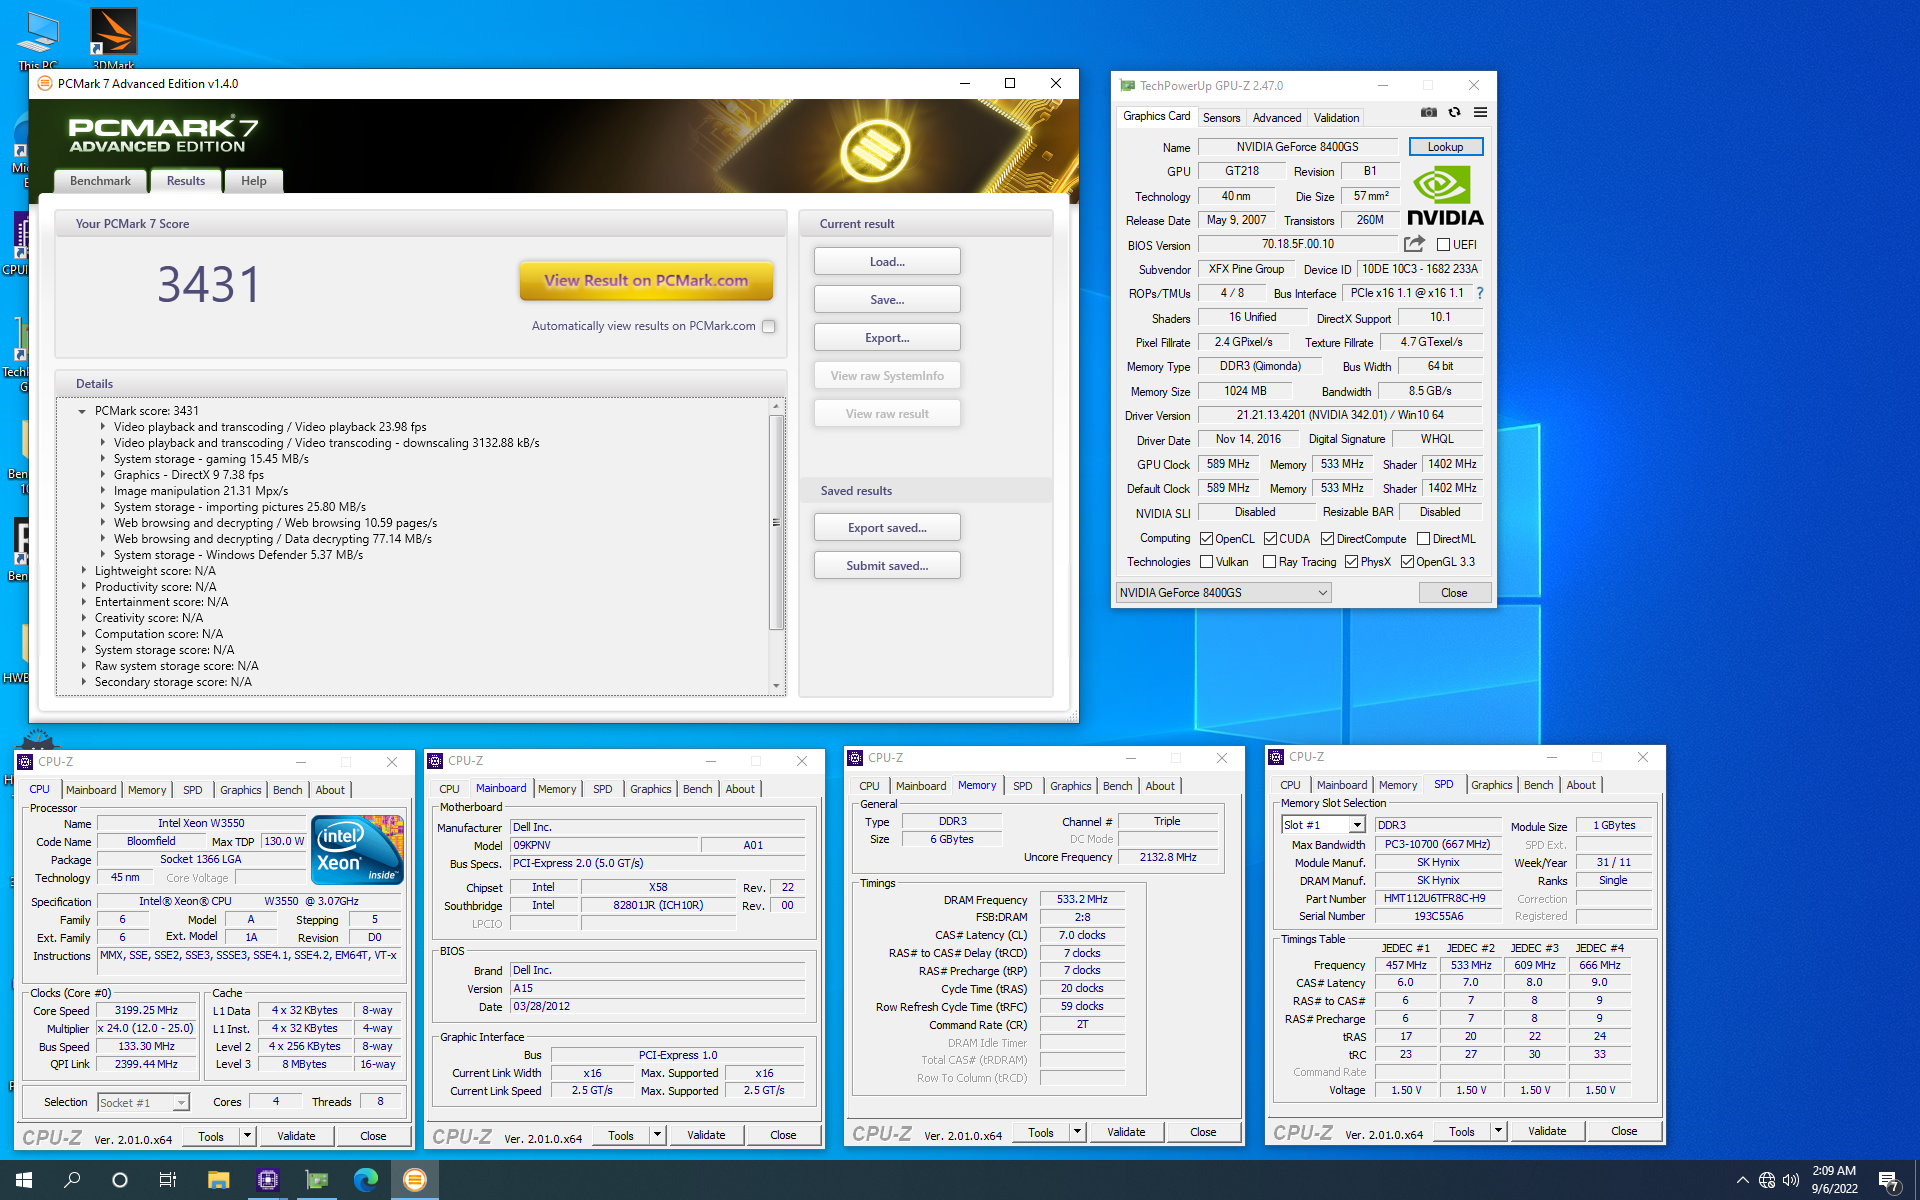This screenshot has height=1200, width=1920.
Task: Open the PCMark Help tab
Action: [253, 181]
